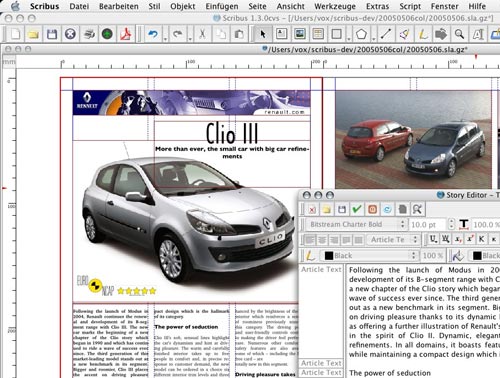This screenshot has height=378, width=500.
Task: Paste from clipboard icon
Action: point(239,34)
